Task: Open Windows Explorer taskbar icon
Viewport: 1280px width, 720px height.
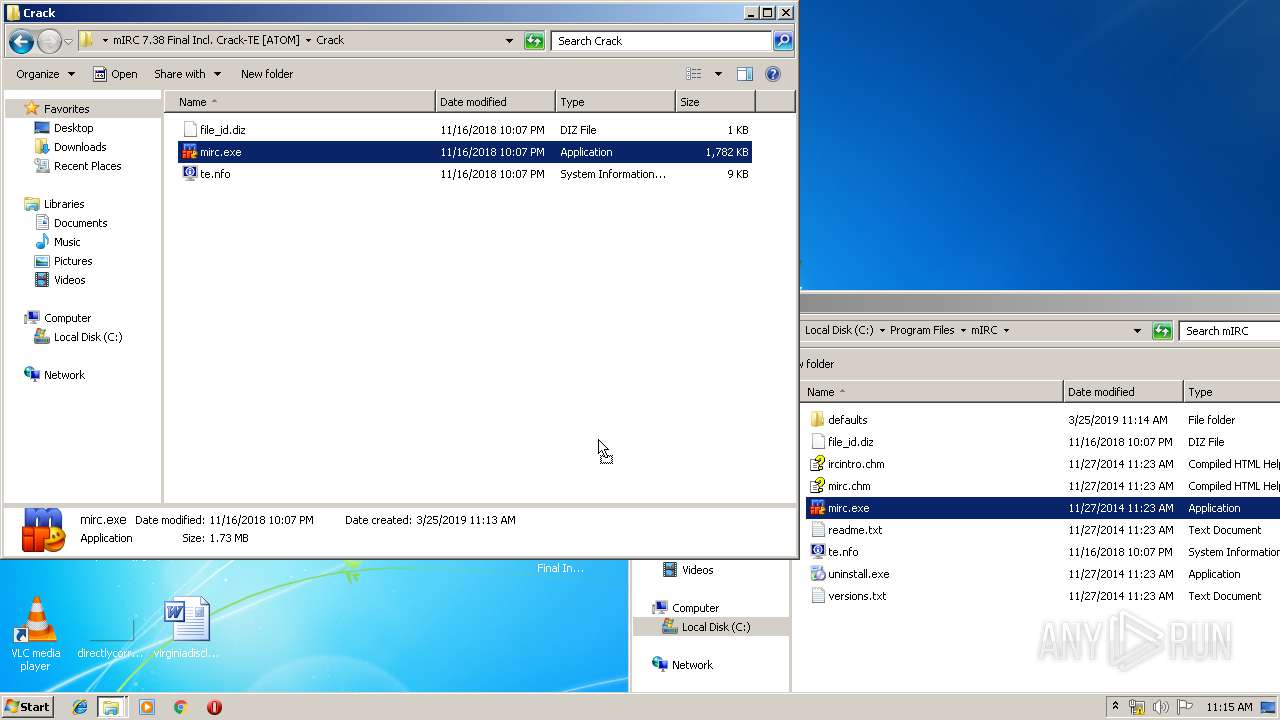Action: coord(111,707)
